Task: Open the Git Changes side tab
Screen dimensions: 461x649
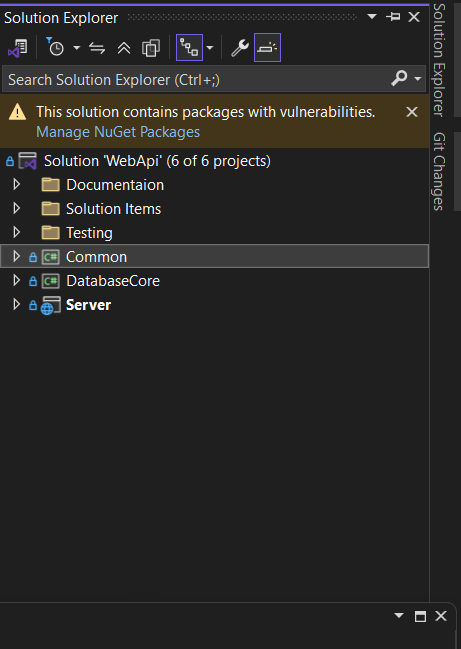Action: (x=439, y=171)
